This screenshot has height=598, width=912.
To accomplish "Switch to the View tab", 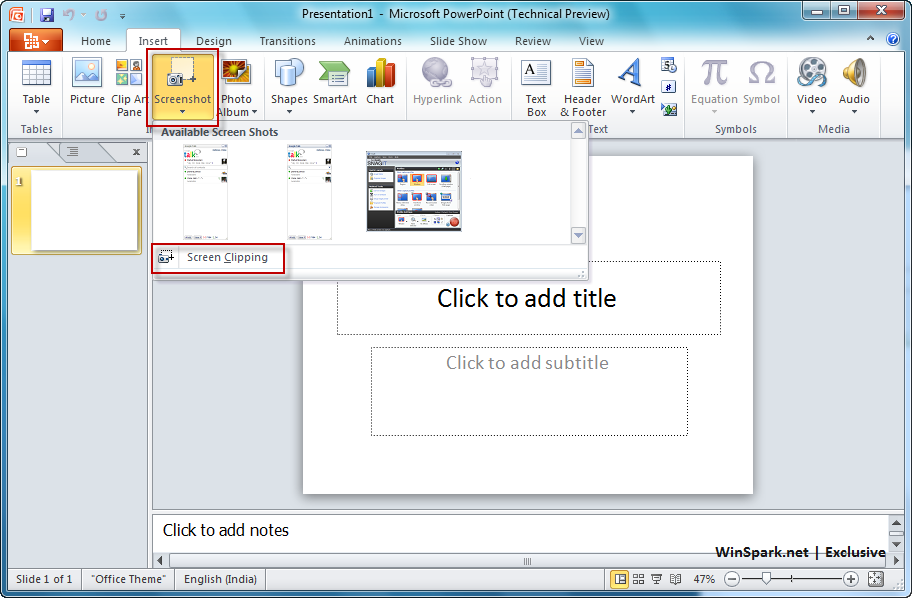I will [x=591, y=41].
